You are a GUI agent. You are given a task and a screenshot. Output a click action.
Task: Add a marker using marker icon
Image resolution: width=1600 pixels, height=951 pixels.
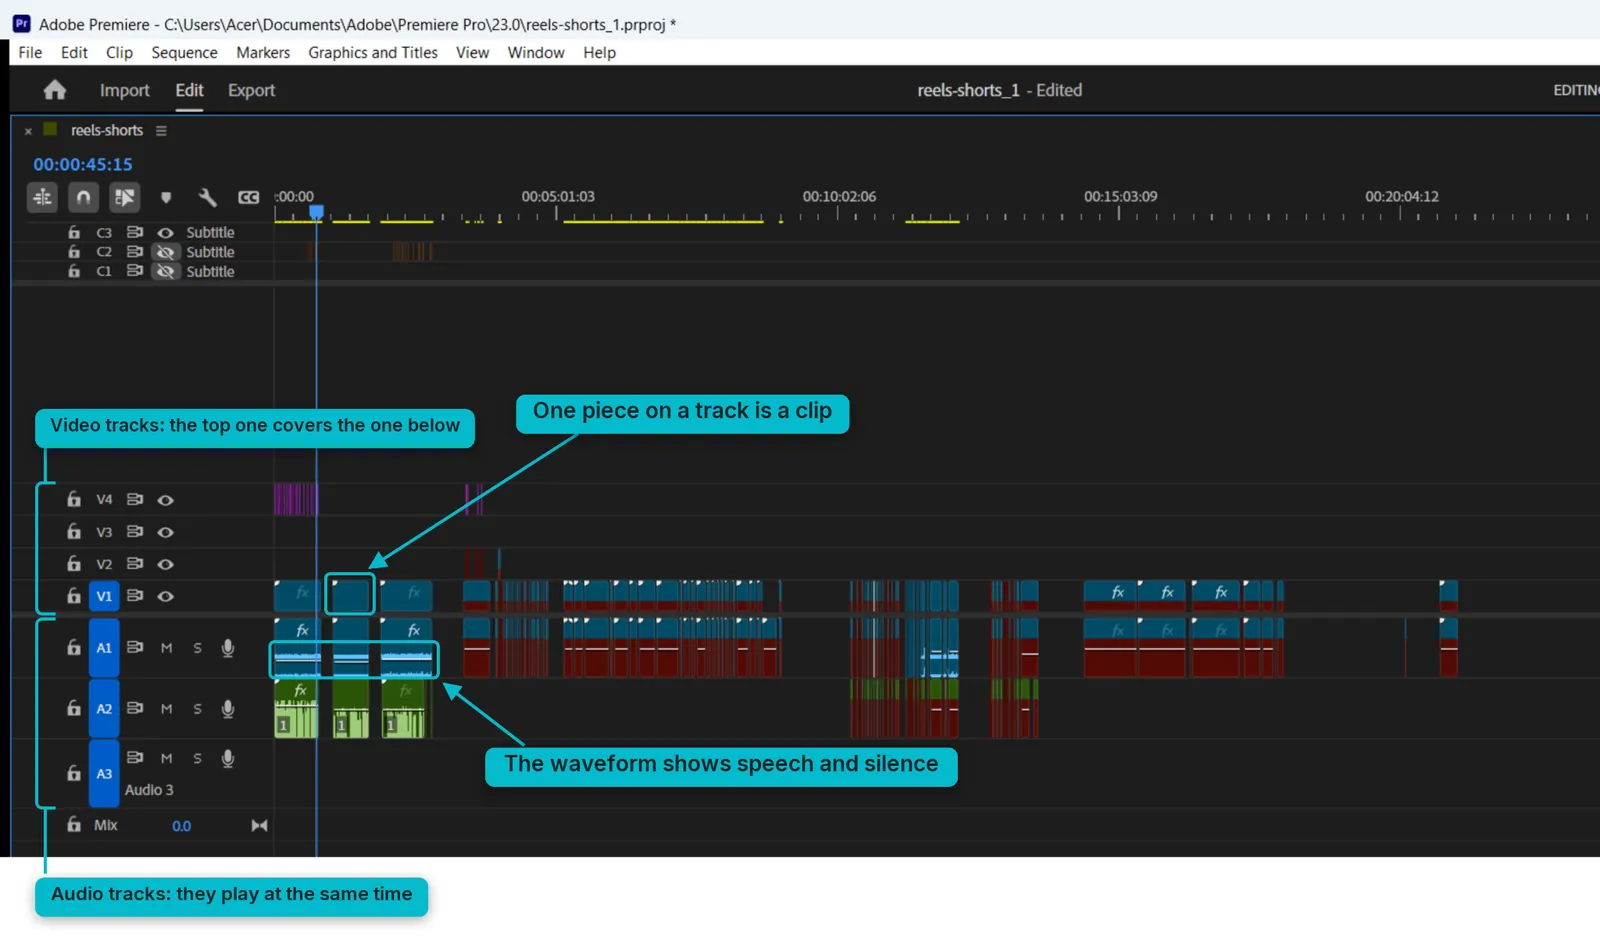166,198
